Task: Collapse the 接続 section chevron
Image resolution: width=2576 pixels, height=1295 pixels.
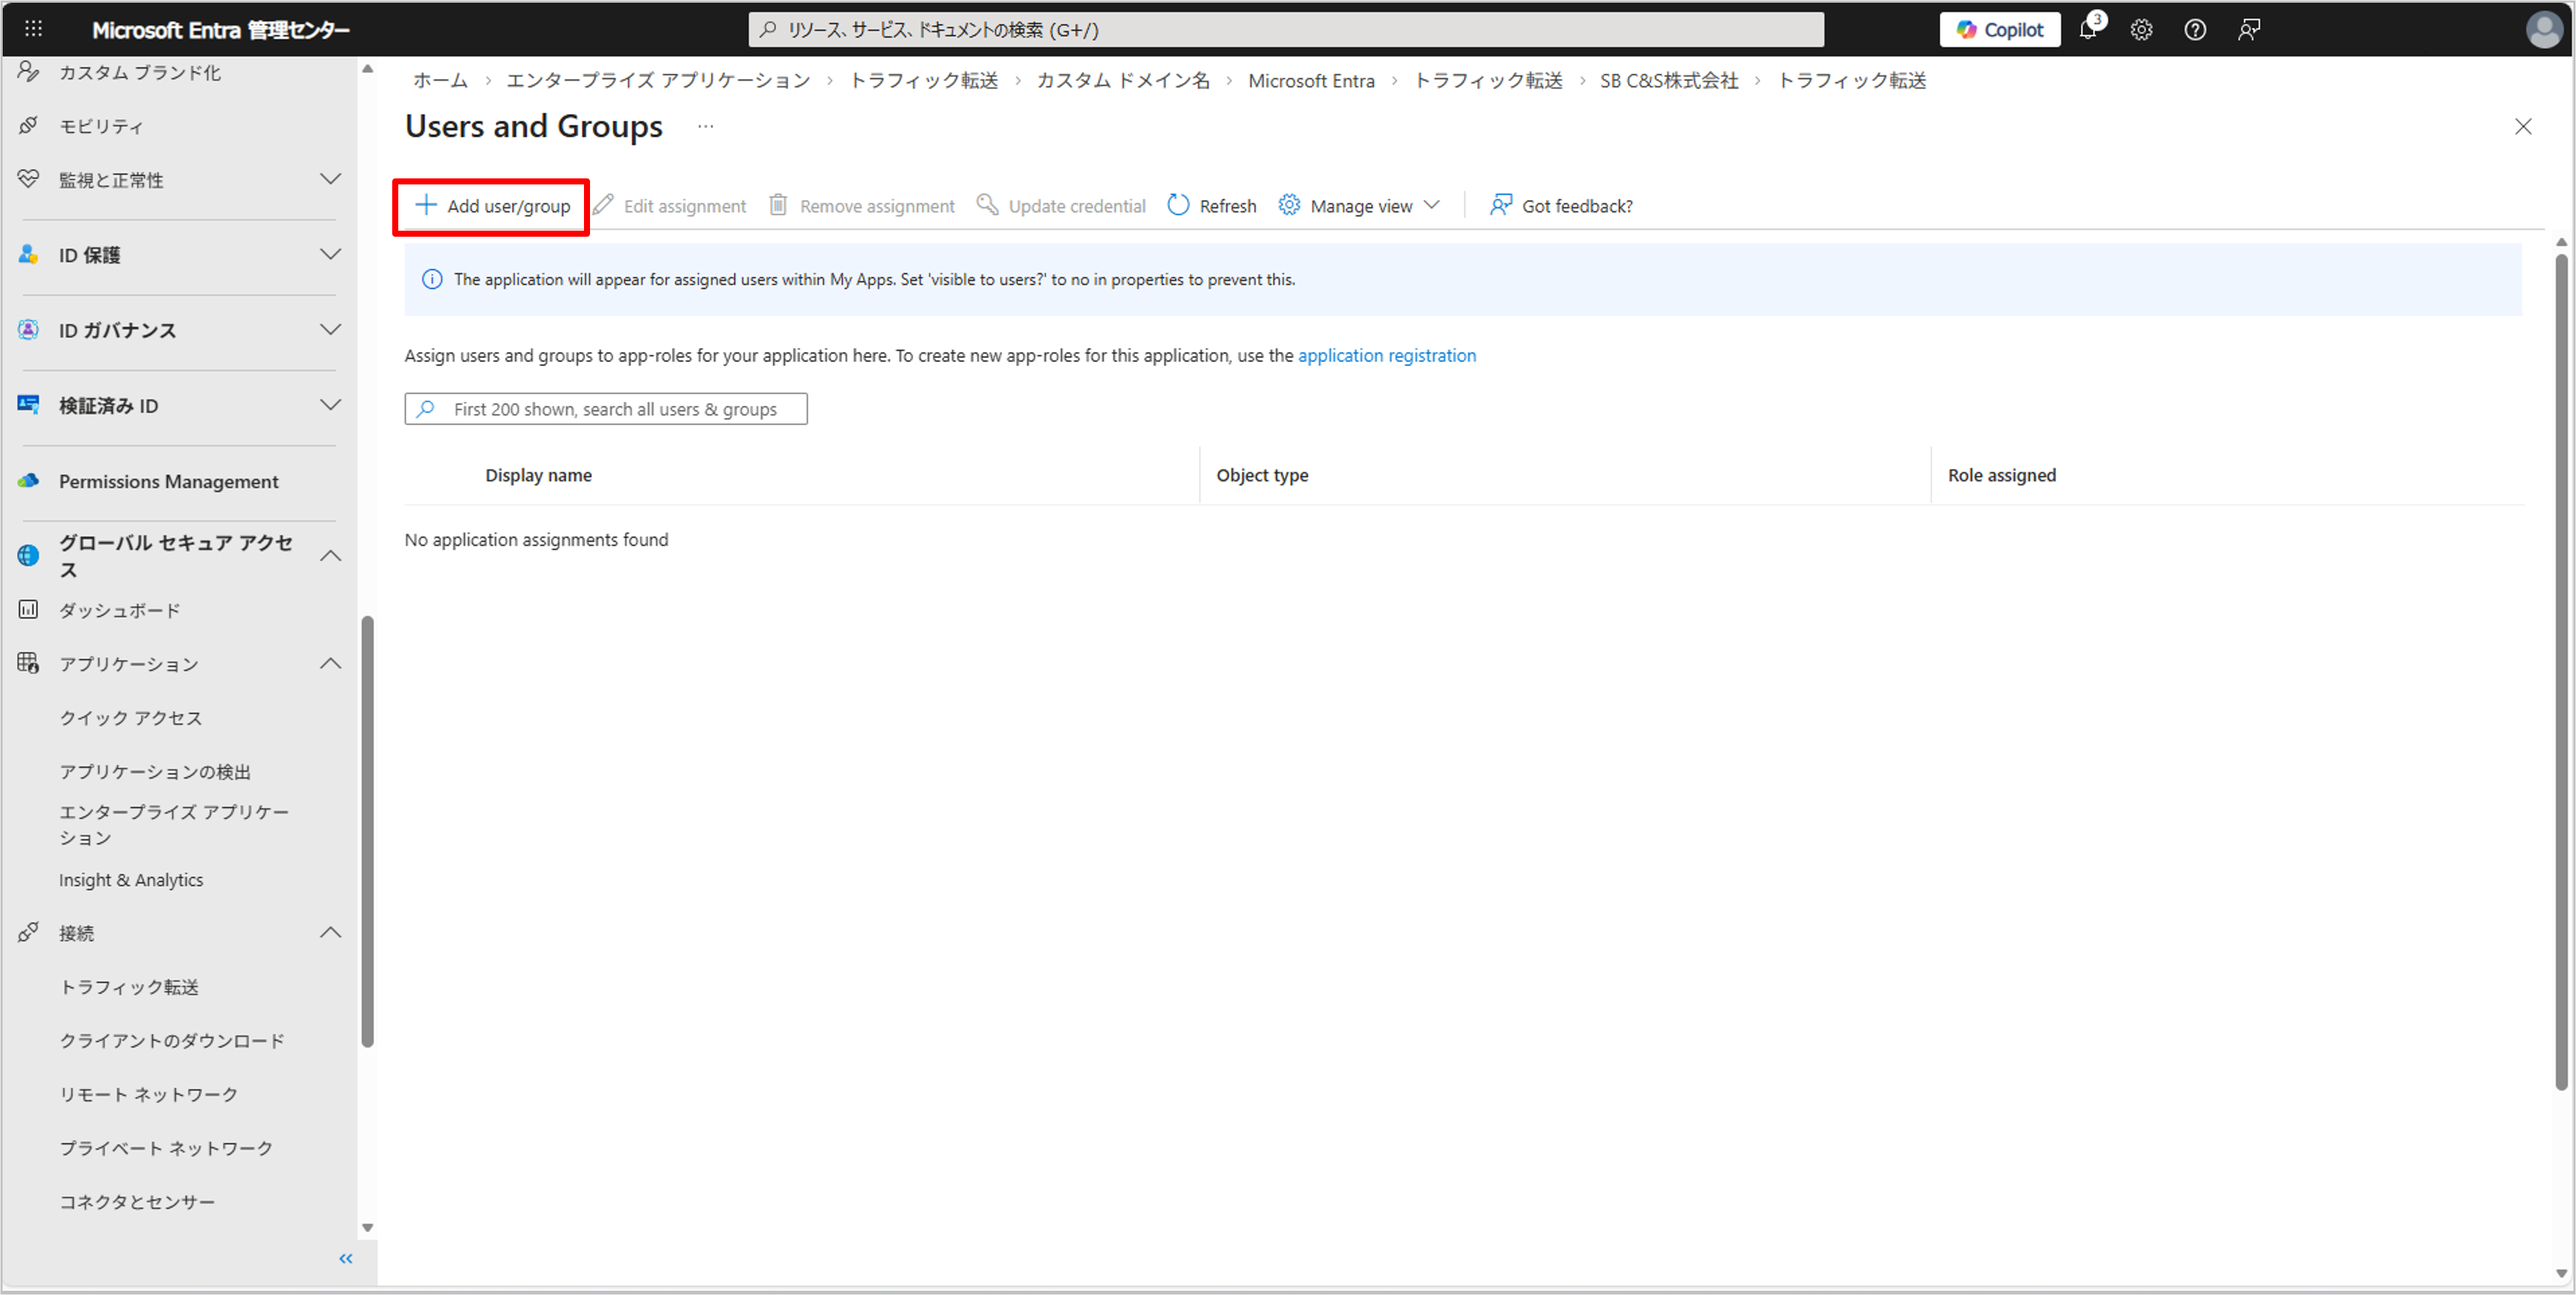Action: click(x=330, y=932)
